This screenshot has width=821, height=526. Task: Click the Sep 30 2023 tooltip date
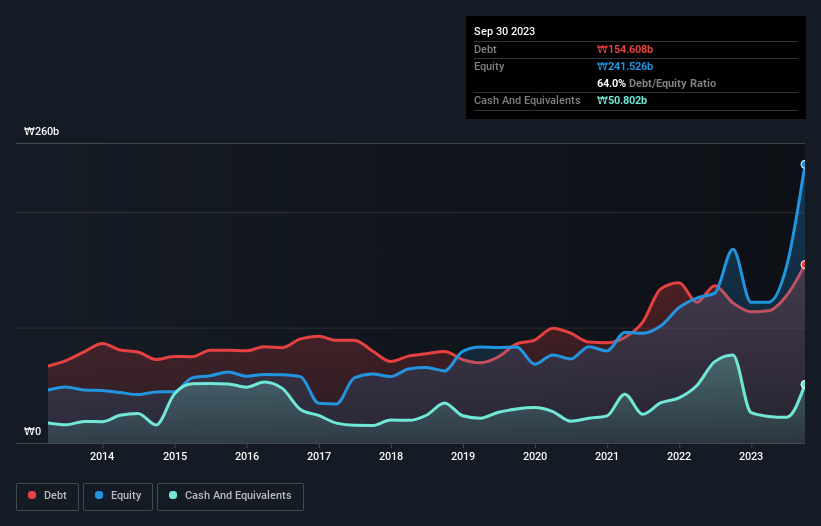pos(504,31)
